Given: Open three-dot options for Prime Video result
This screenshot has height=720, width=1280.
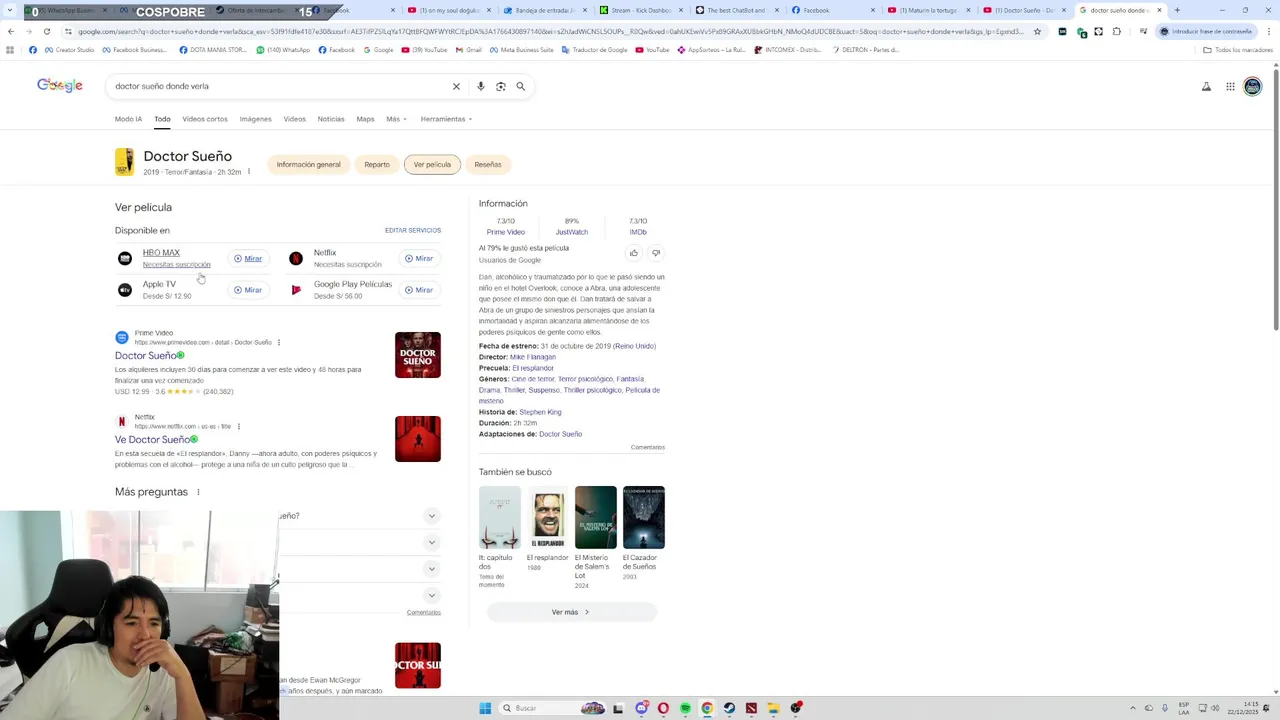Looking at the screenshot, I should click(x=278, y=342).
